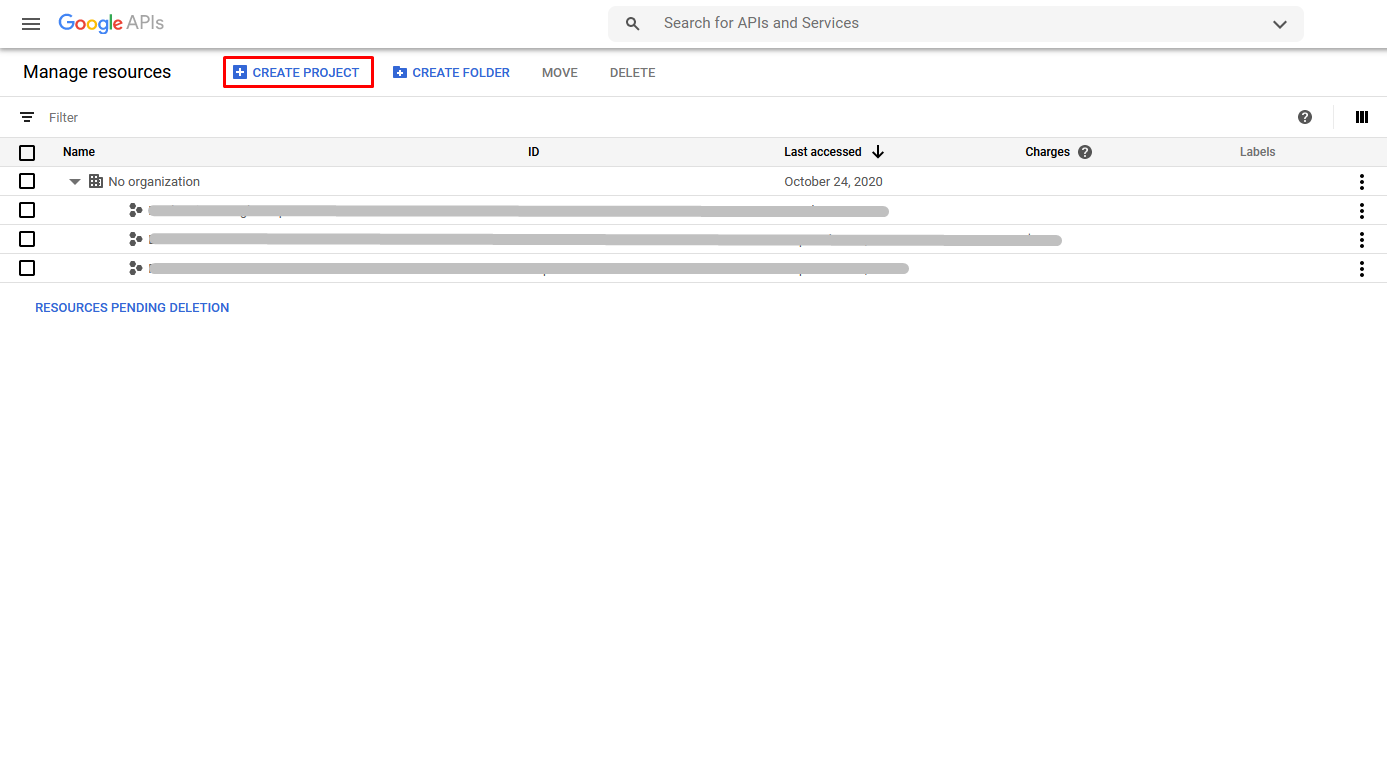Open the navigation hamburger menu
Viewport: 1387px width, 769px height.
(x=30, y=24)
